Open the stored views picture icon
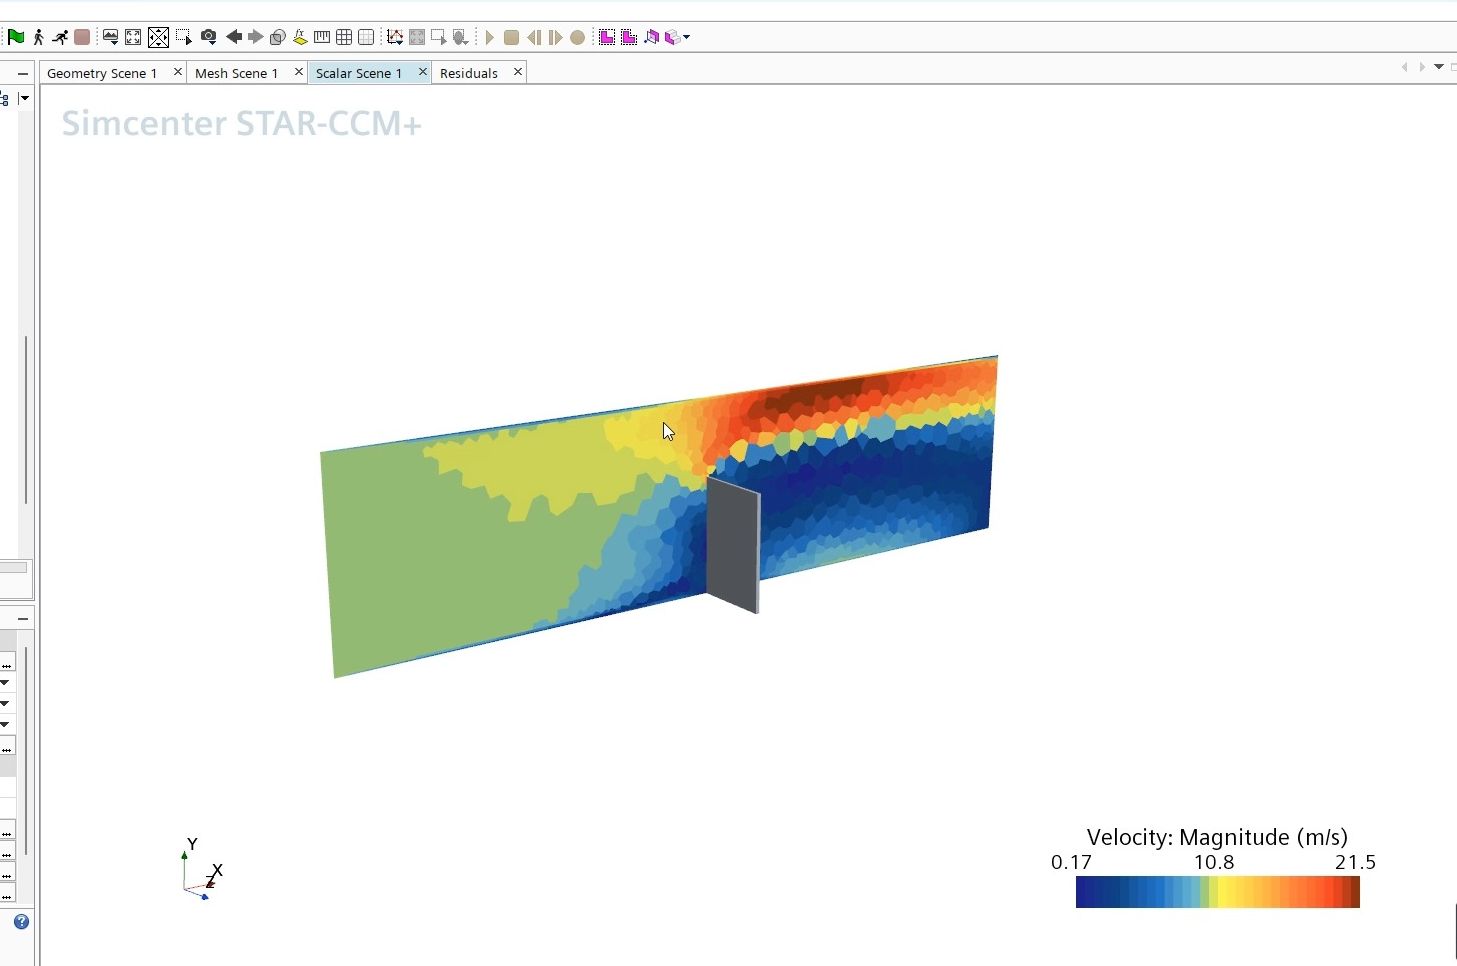This screenshot has height=966, width=1457. tap(110, 37)
